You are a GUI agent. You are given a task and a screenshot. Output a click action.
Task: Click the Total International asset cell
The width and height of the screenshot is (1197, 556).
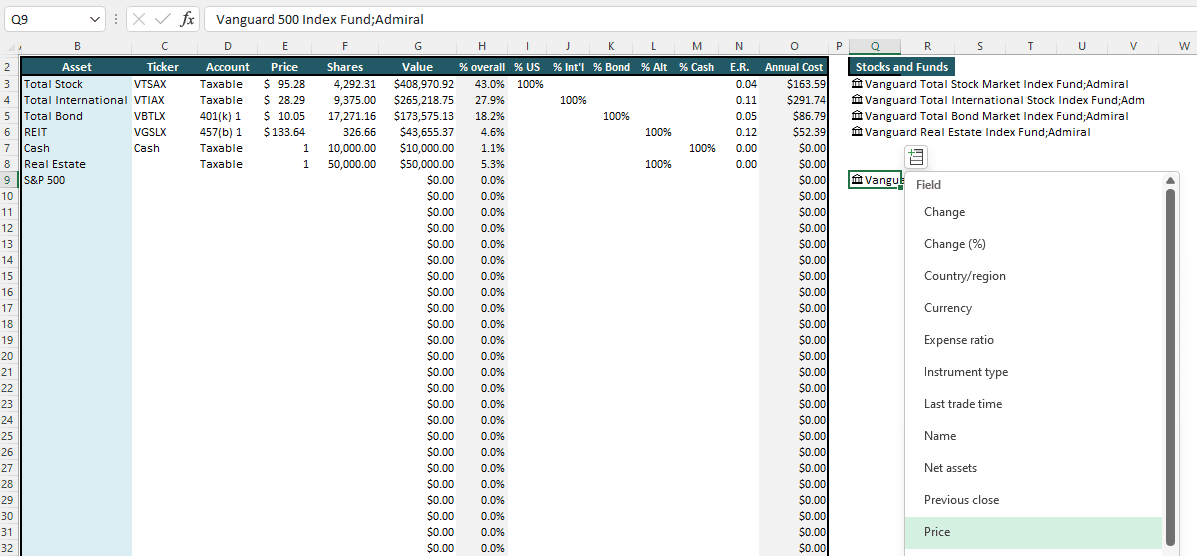point(76,100)
